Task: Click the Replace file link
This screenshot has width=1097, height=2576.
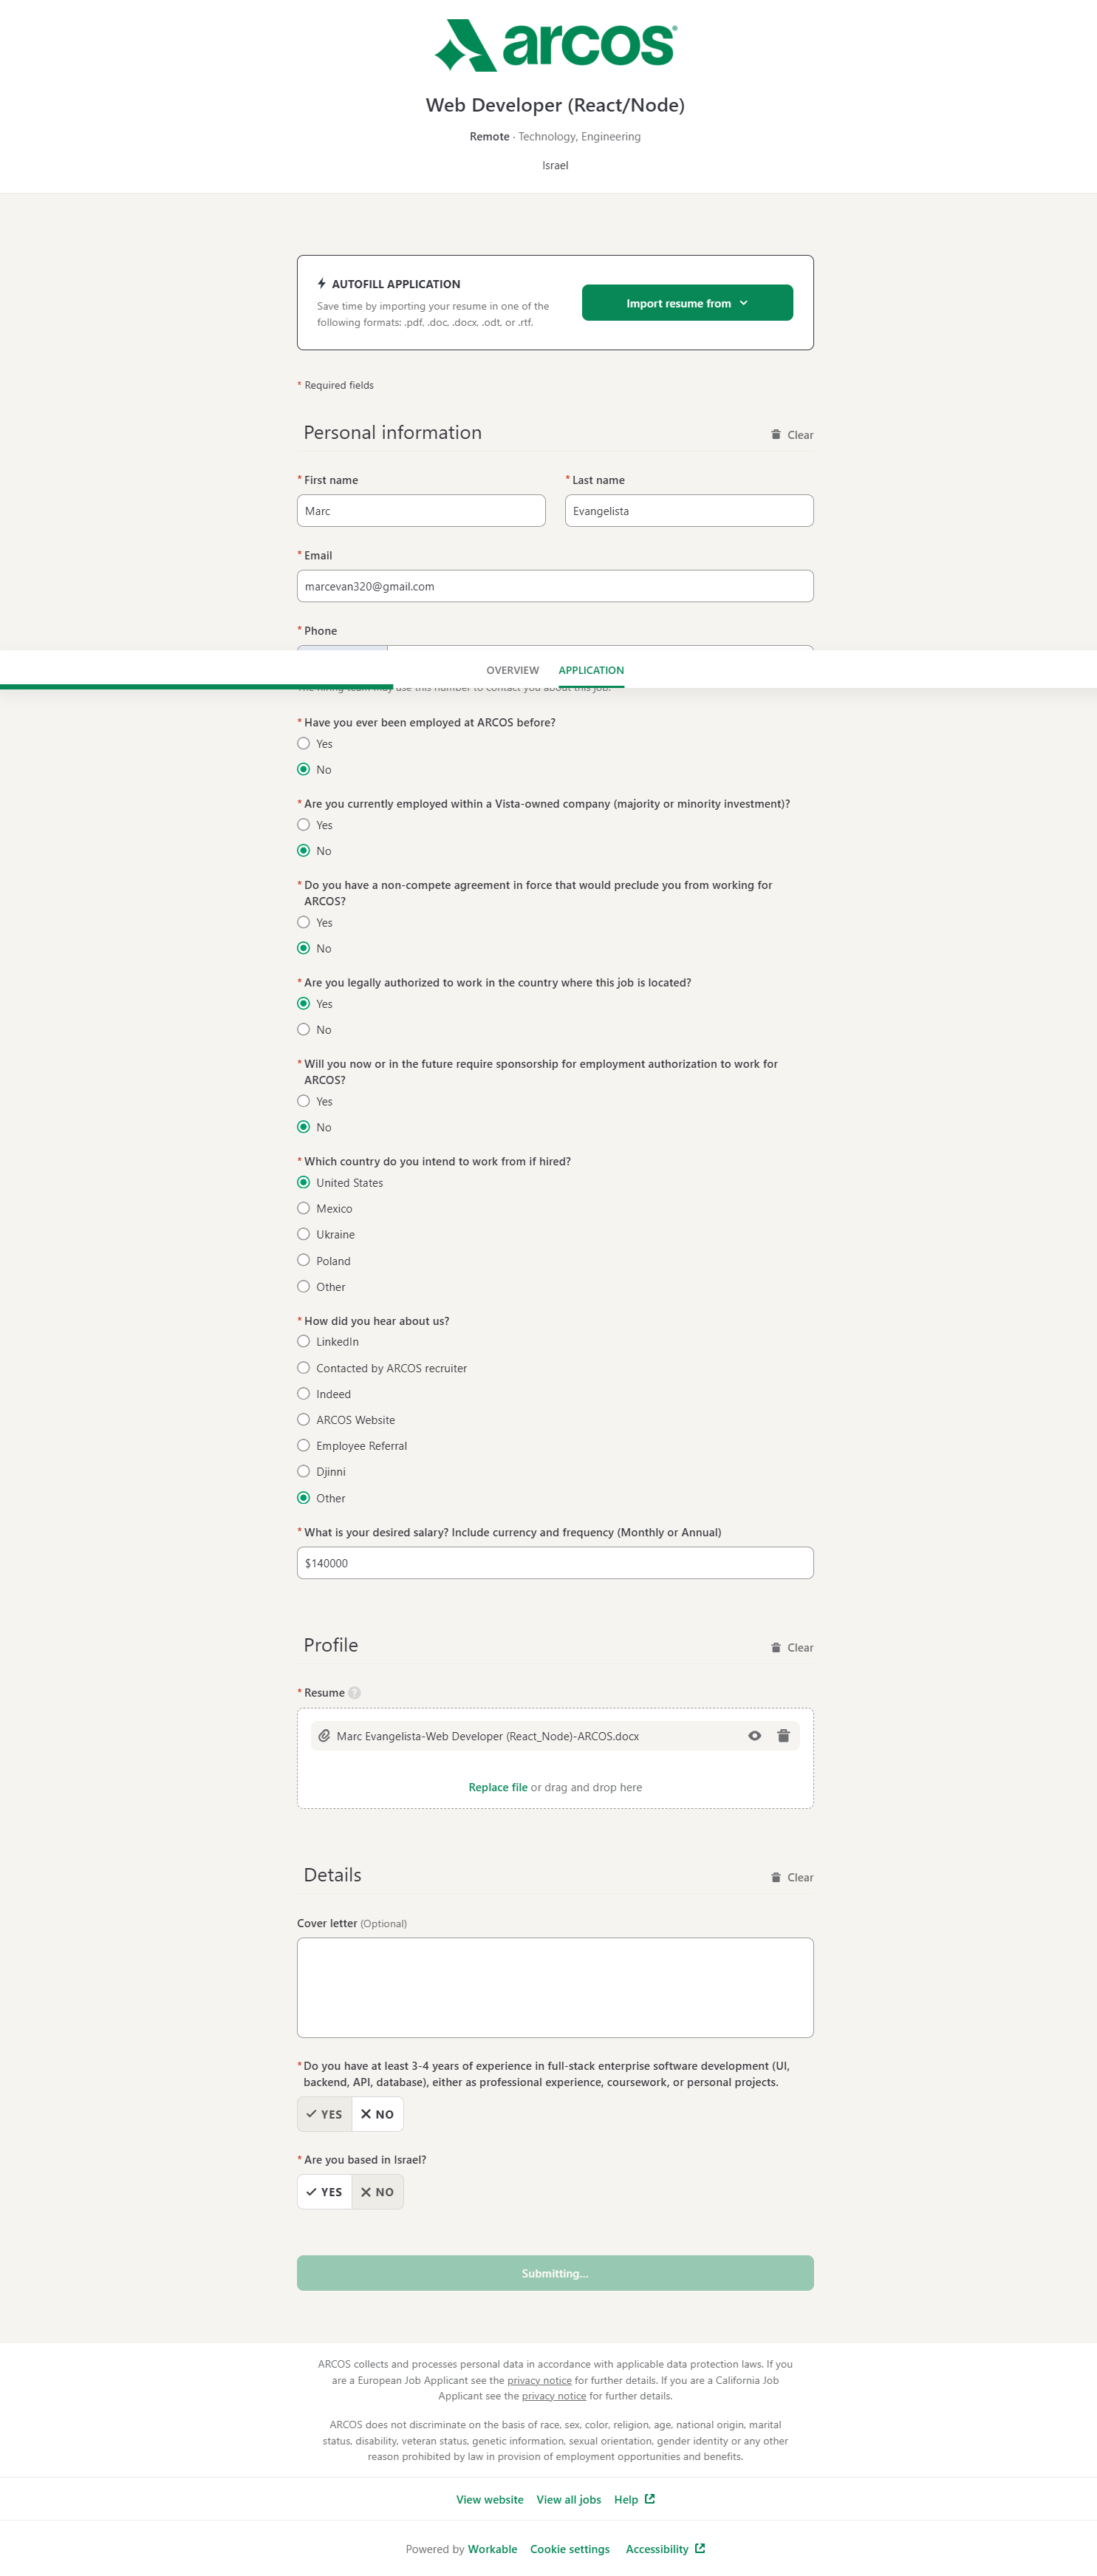Action: coord(497,1788)
